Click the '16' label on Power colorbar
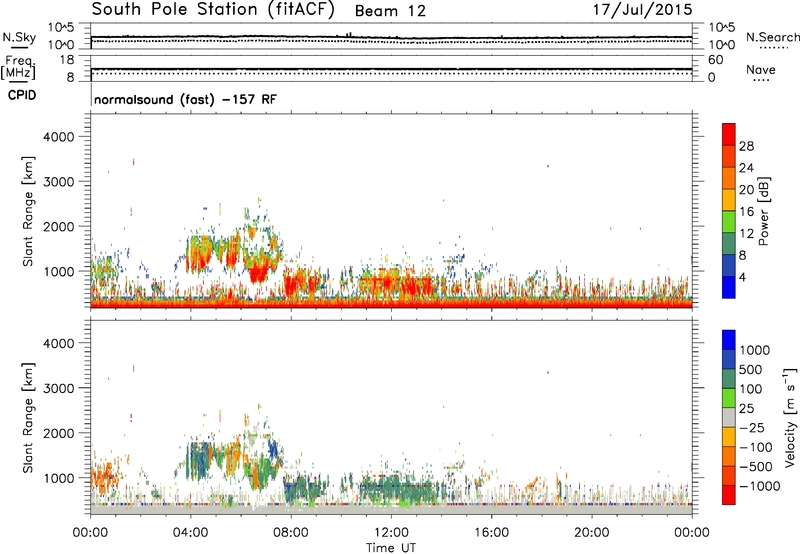This screenshot has width=800, height=554. coord(746,212)
